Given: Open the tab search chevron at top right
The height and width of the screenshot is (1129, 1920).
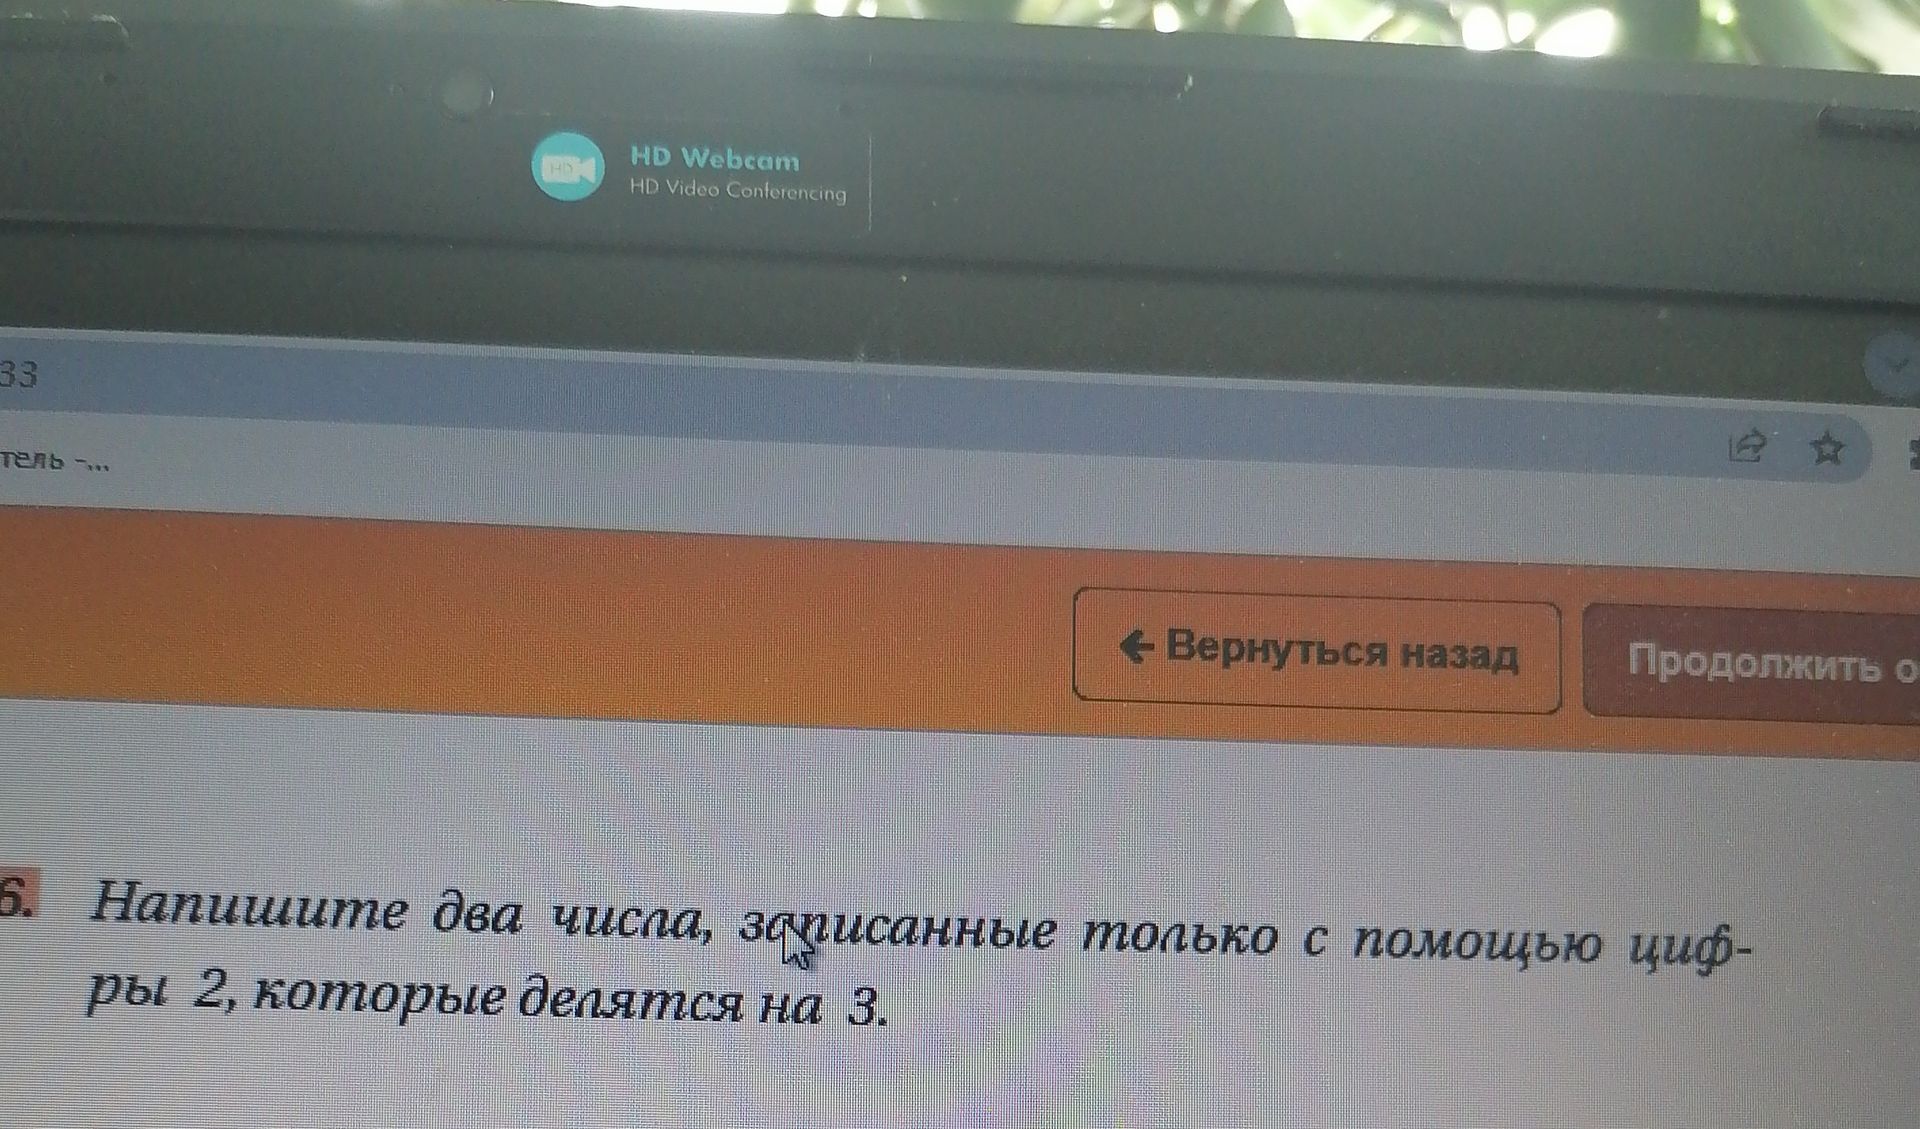Looking at the screenshot, I should tap(1896, 366).
